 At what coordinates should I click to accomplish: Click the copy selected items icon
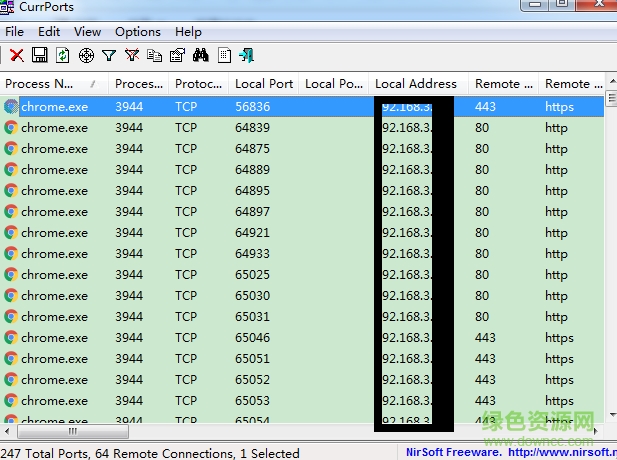coord(154,55)
